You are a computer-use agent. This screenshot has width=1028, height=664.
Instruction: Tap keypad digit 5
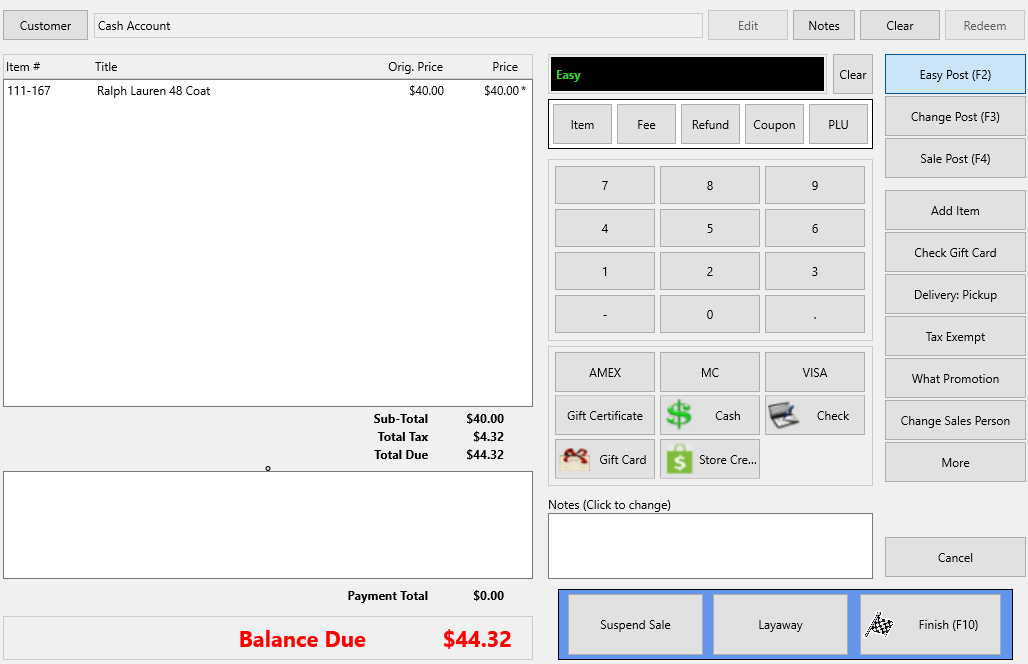coord(709,228)
